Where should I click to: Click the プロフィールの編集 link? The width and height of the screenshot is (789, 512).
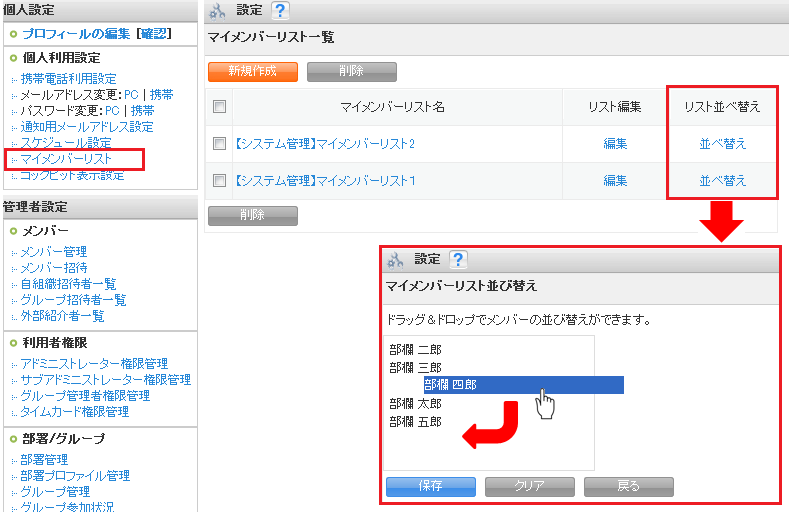(x=76, y=33)
